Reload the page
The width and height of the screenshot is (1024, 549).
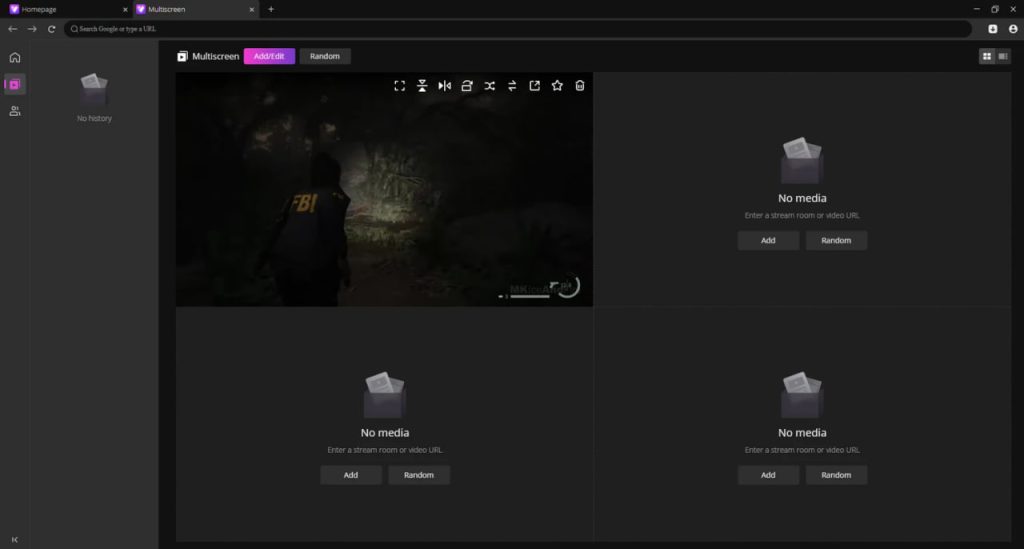click(x=52, y=29)
